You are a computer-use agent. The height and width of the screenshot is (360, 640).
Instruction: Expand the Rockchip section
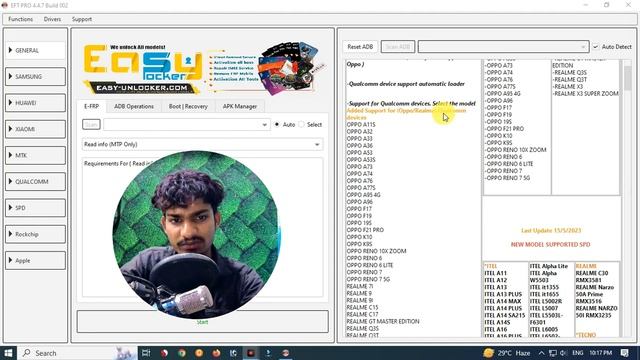[35, 234]
